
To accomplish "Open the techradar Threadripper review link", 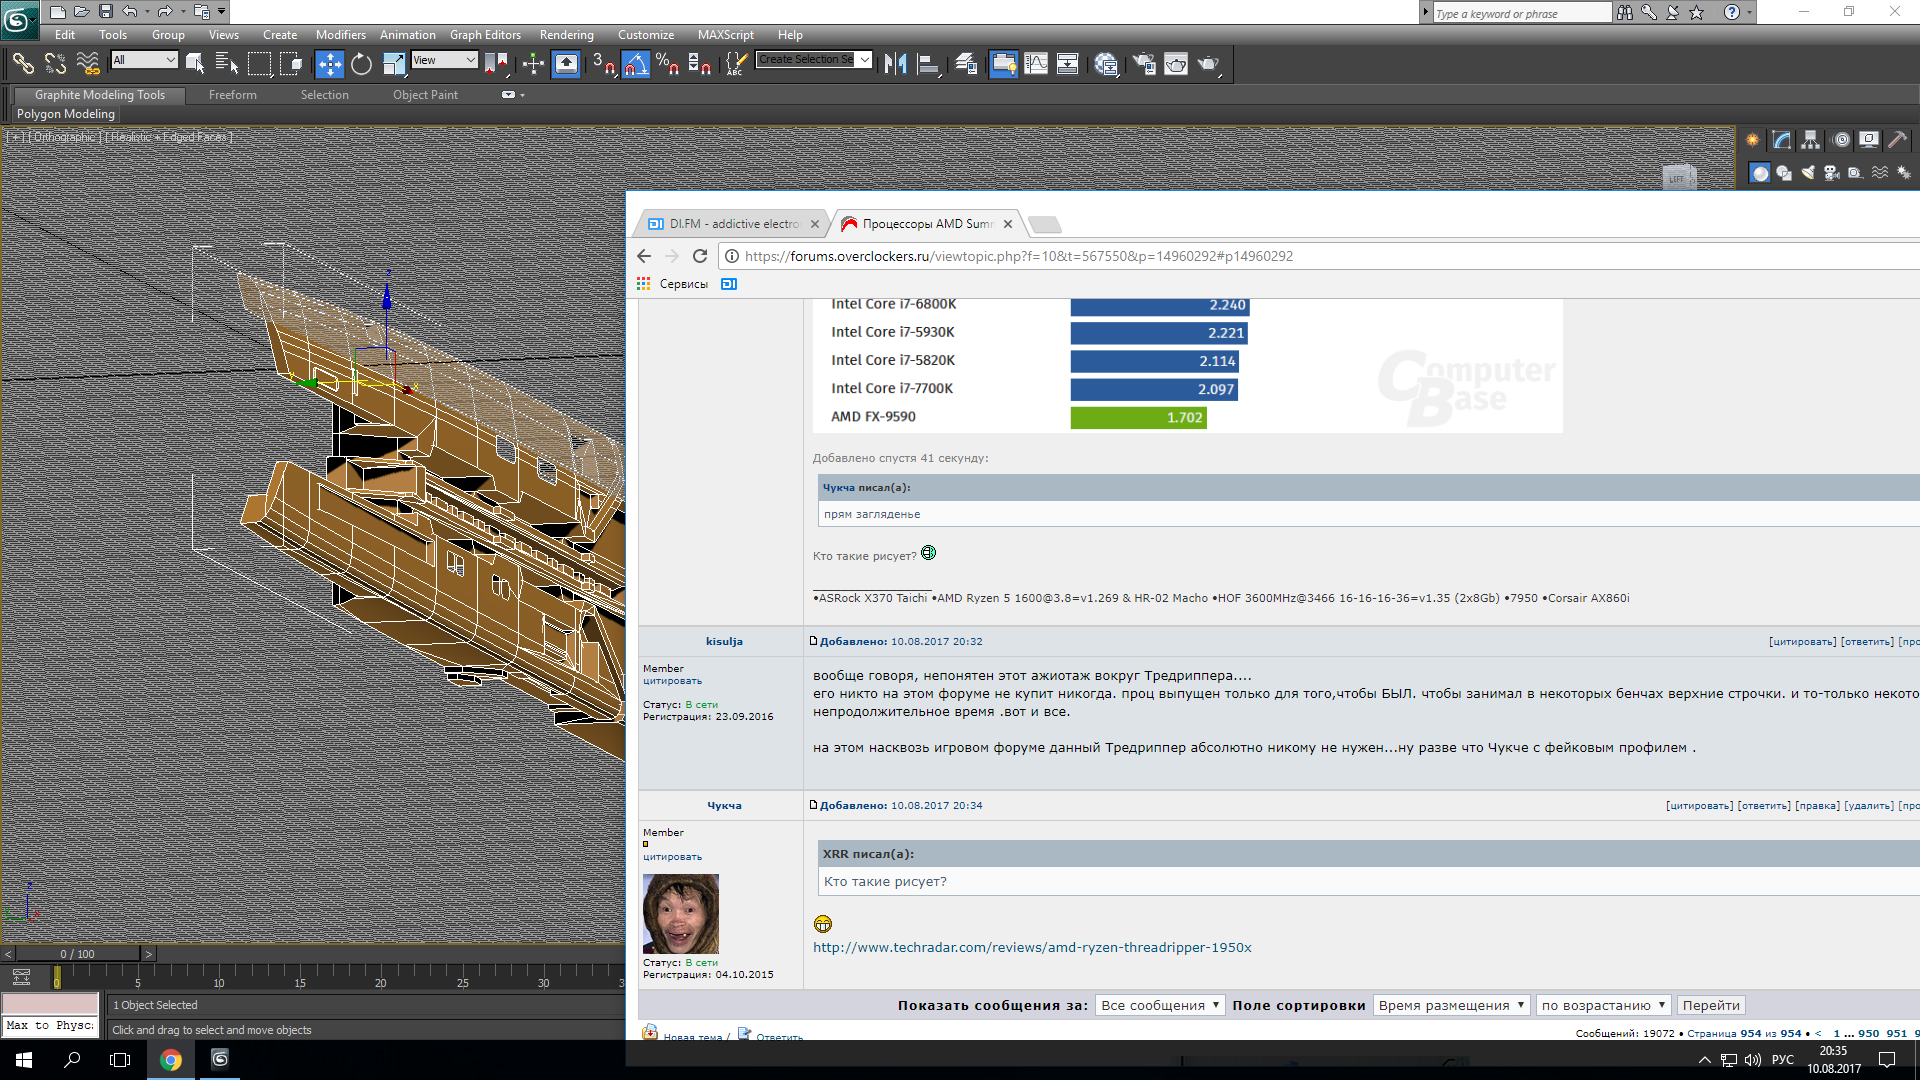I will click(x=1031, y=947).
